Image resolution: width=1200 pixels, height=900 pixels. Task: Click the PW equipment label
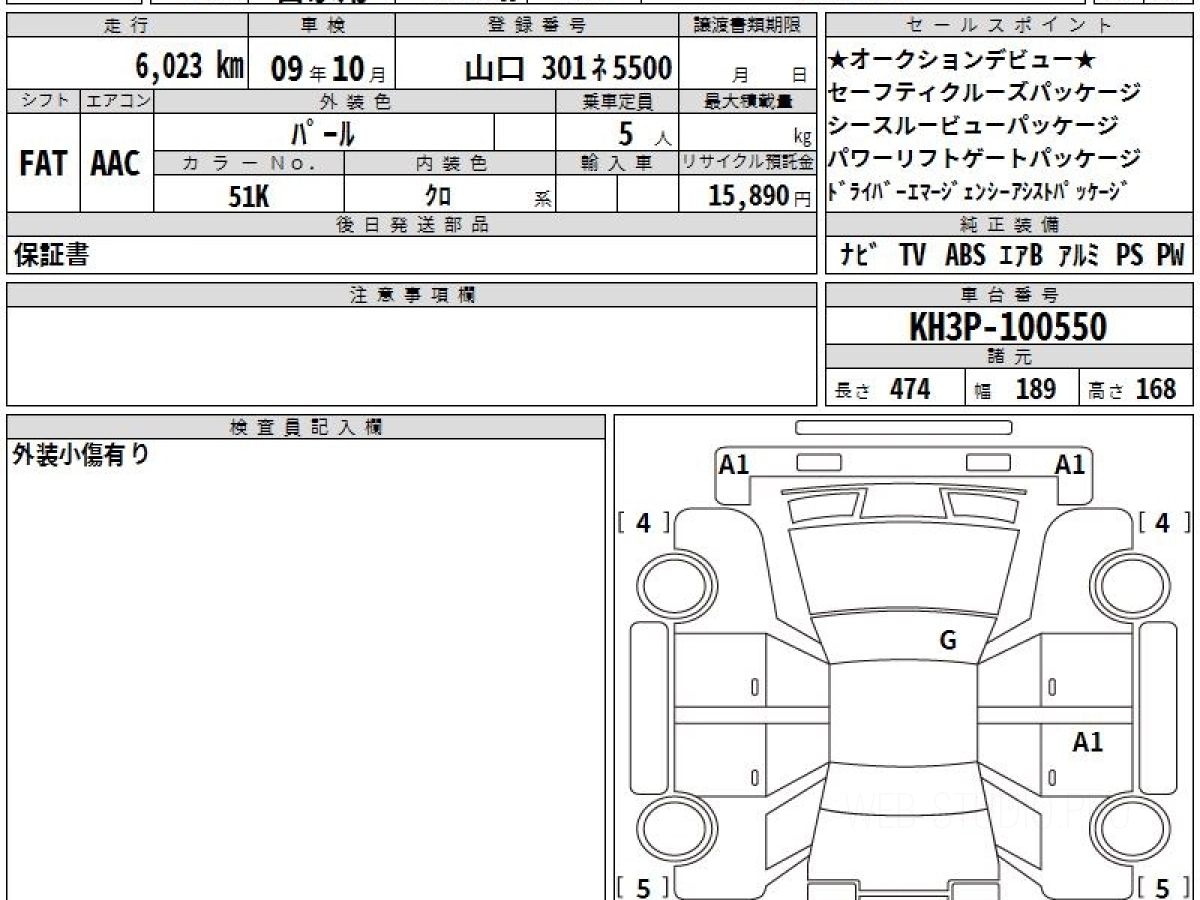(1170, 256)
